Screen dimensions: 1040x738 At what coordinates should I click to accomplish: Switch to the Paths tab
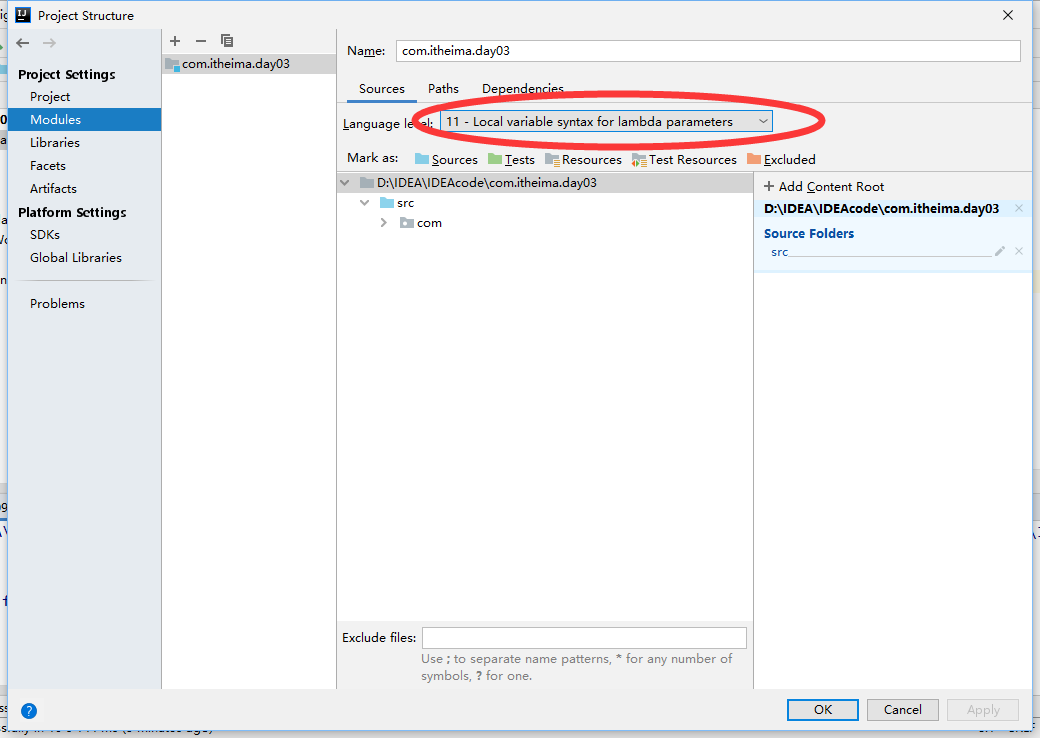[443, 89]
